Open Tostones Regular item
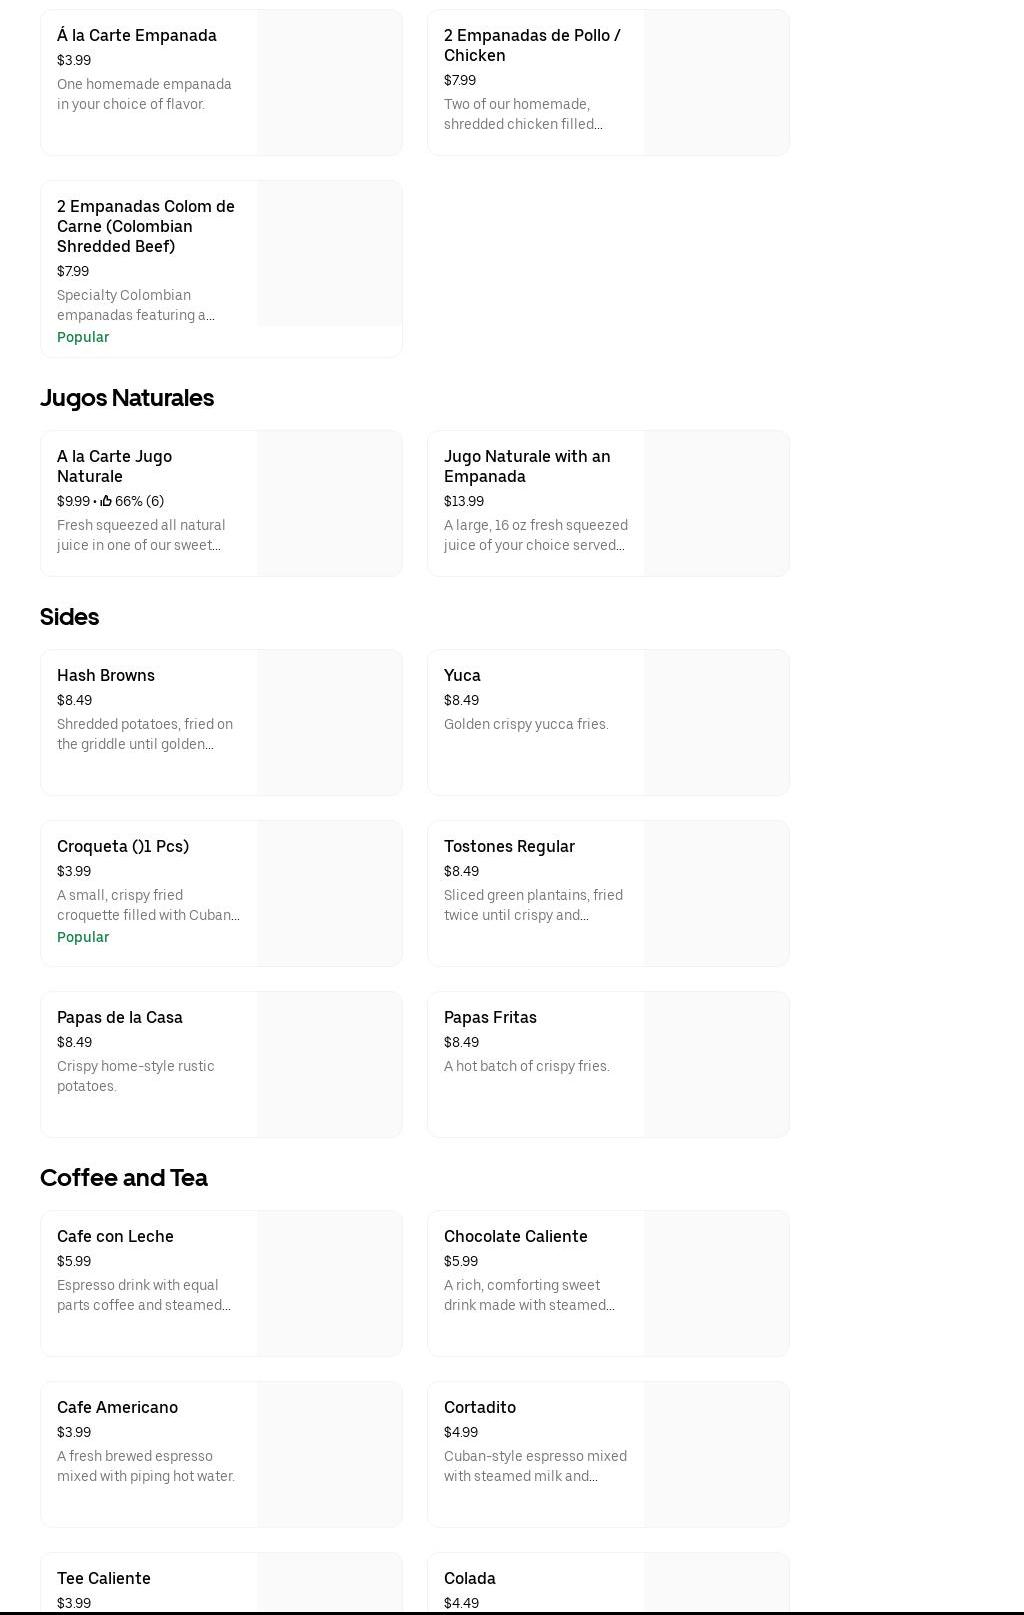This screenshot has width=1024, height=1615. (x=509, y=847)
